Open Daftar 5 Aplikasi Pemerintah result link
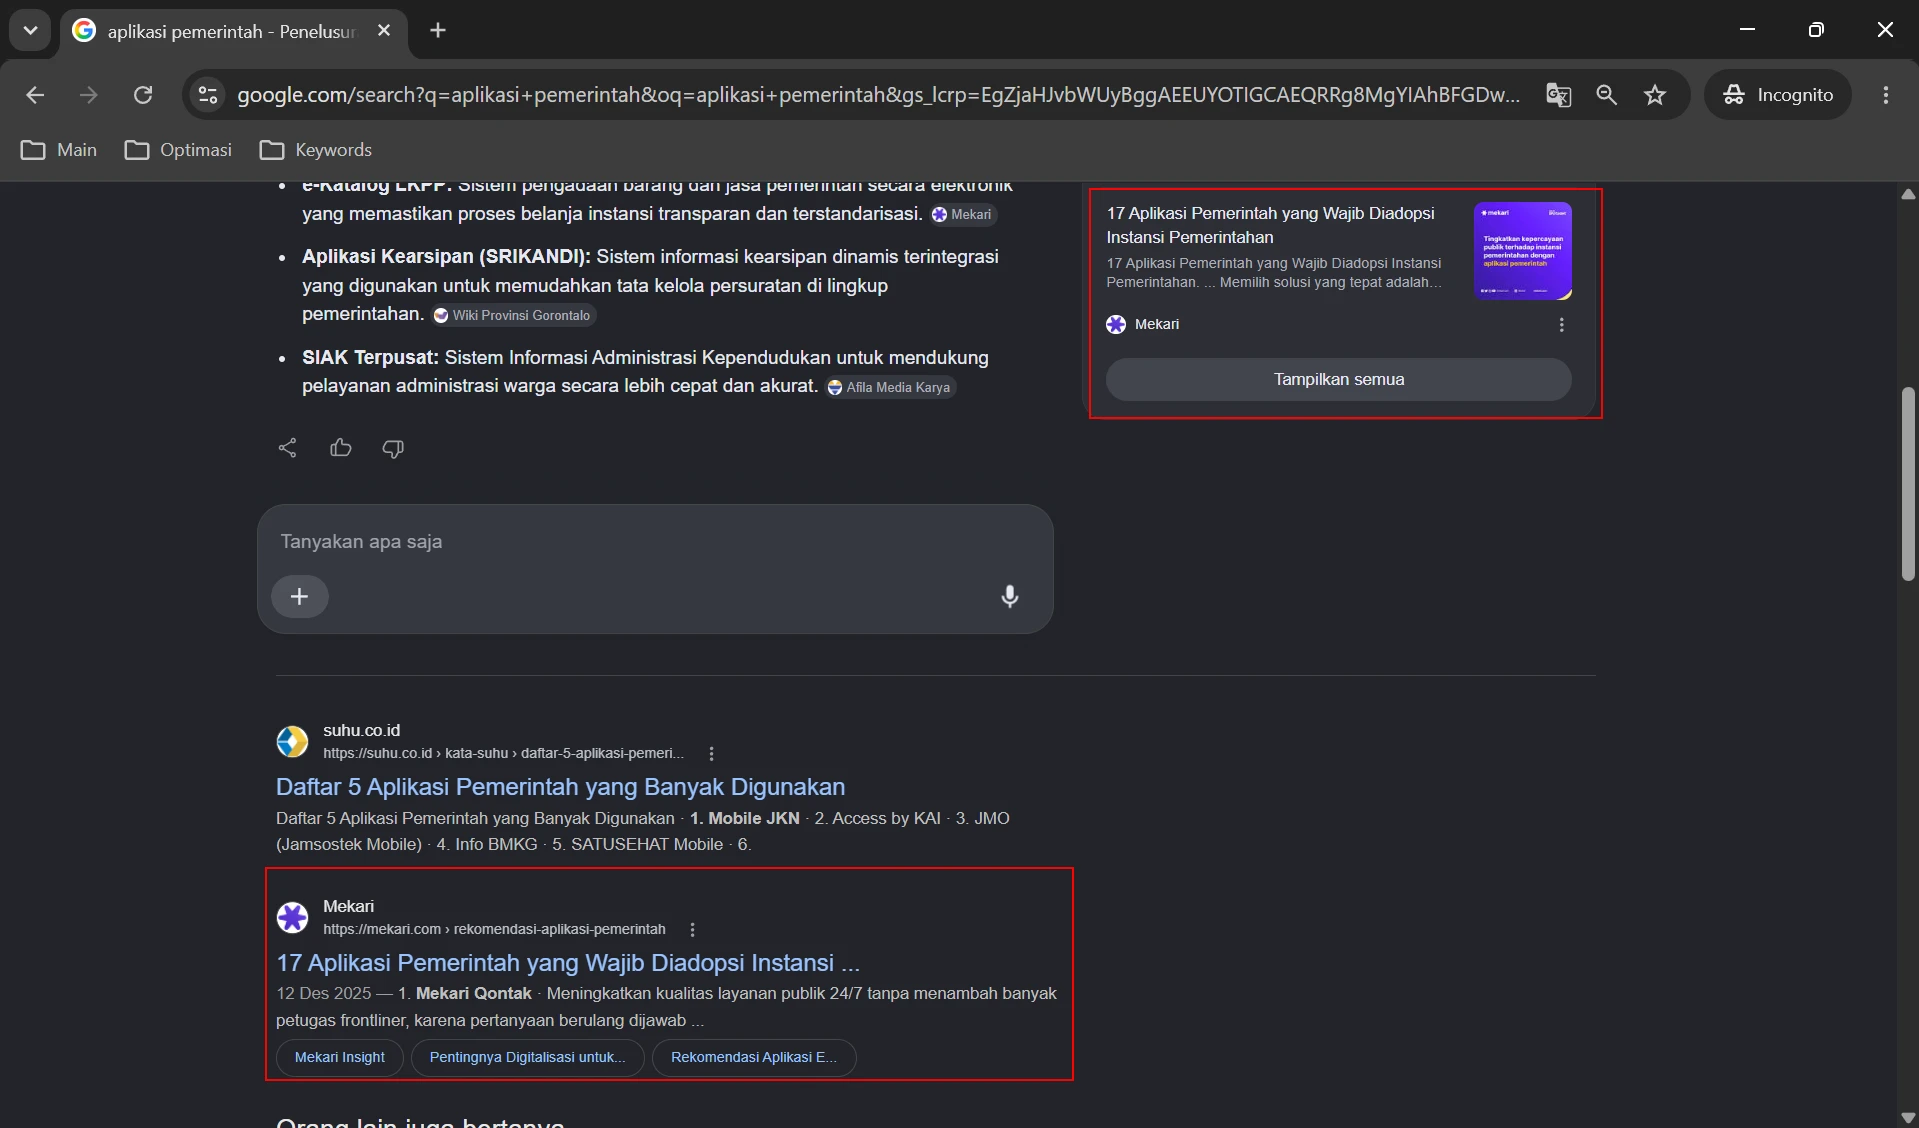The height and width of the screenshot is (1128, 1919). [560, 787]
